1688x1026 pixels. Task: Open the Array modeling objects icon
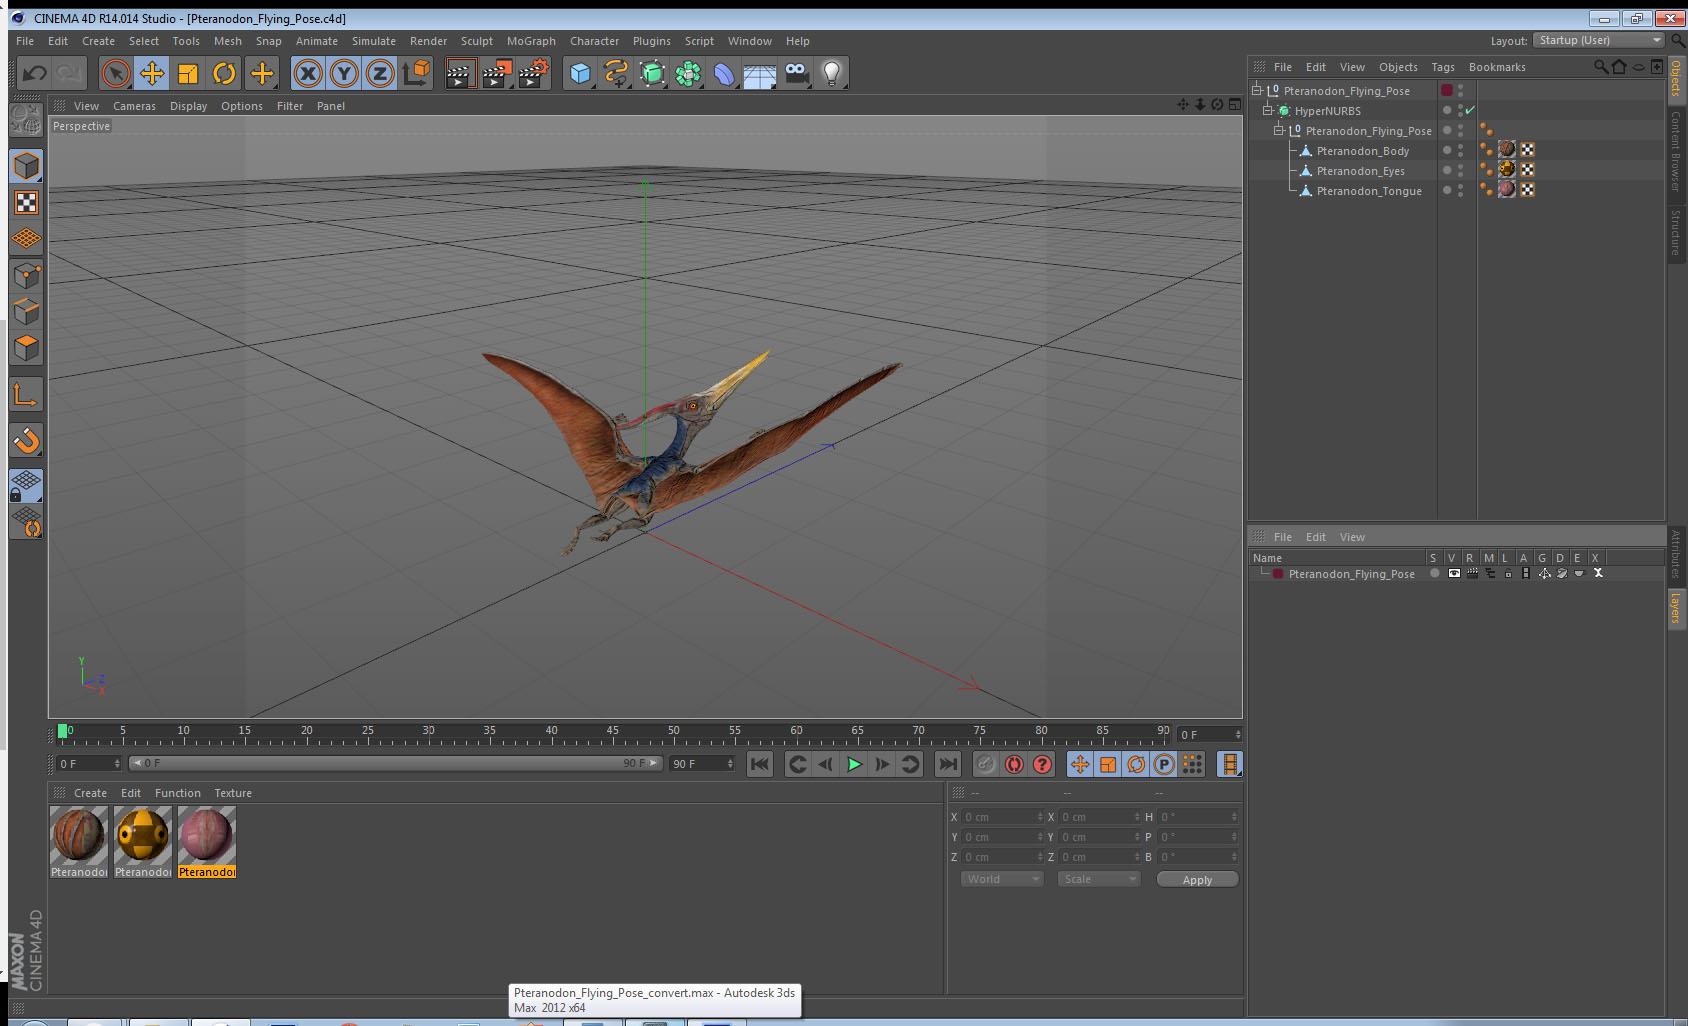coord(688,73)
